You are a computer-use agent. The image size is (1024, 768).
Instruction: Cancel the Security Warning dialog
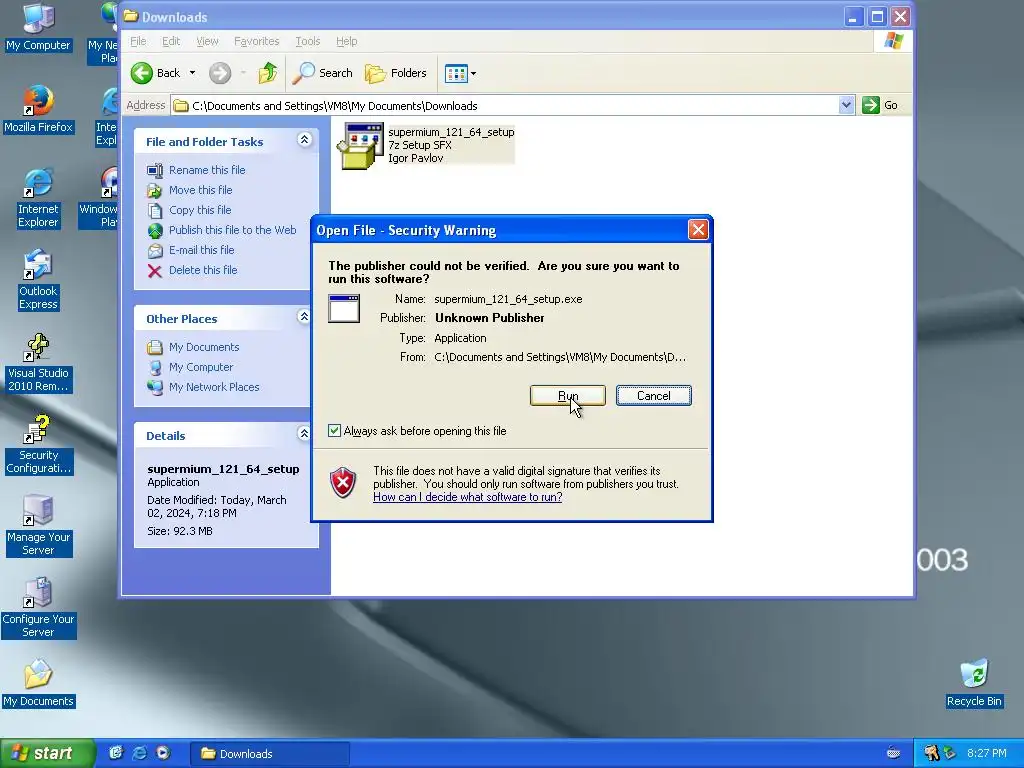pyautogui.click(x=653, y=396)
